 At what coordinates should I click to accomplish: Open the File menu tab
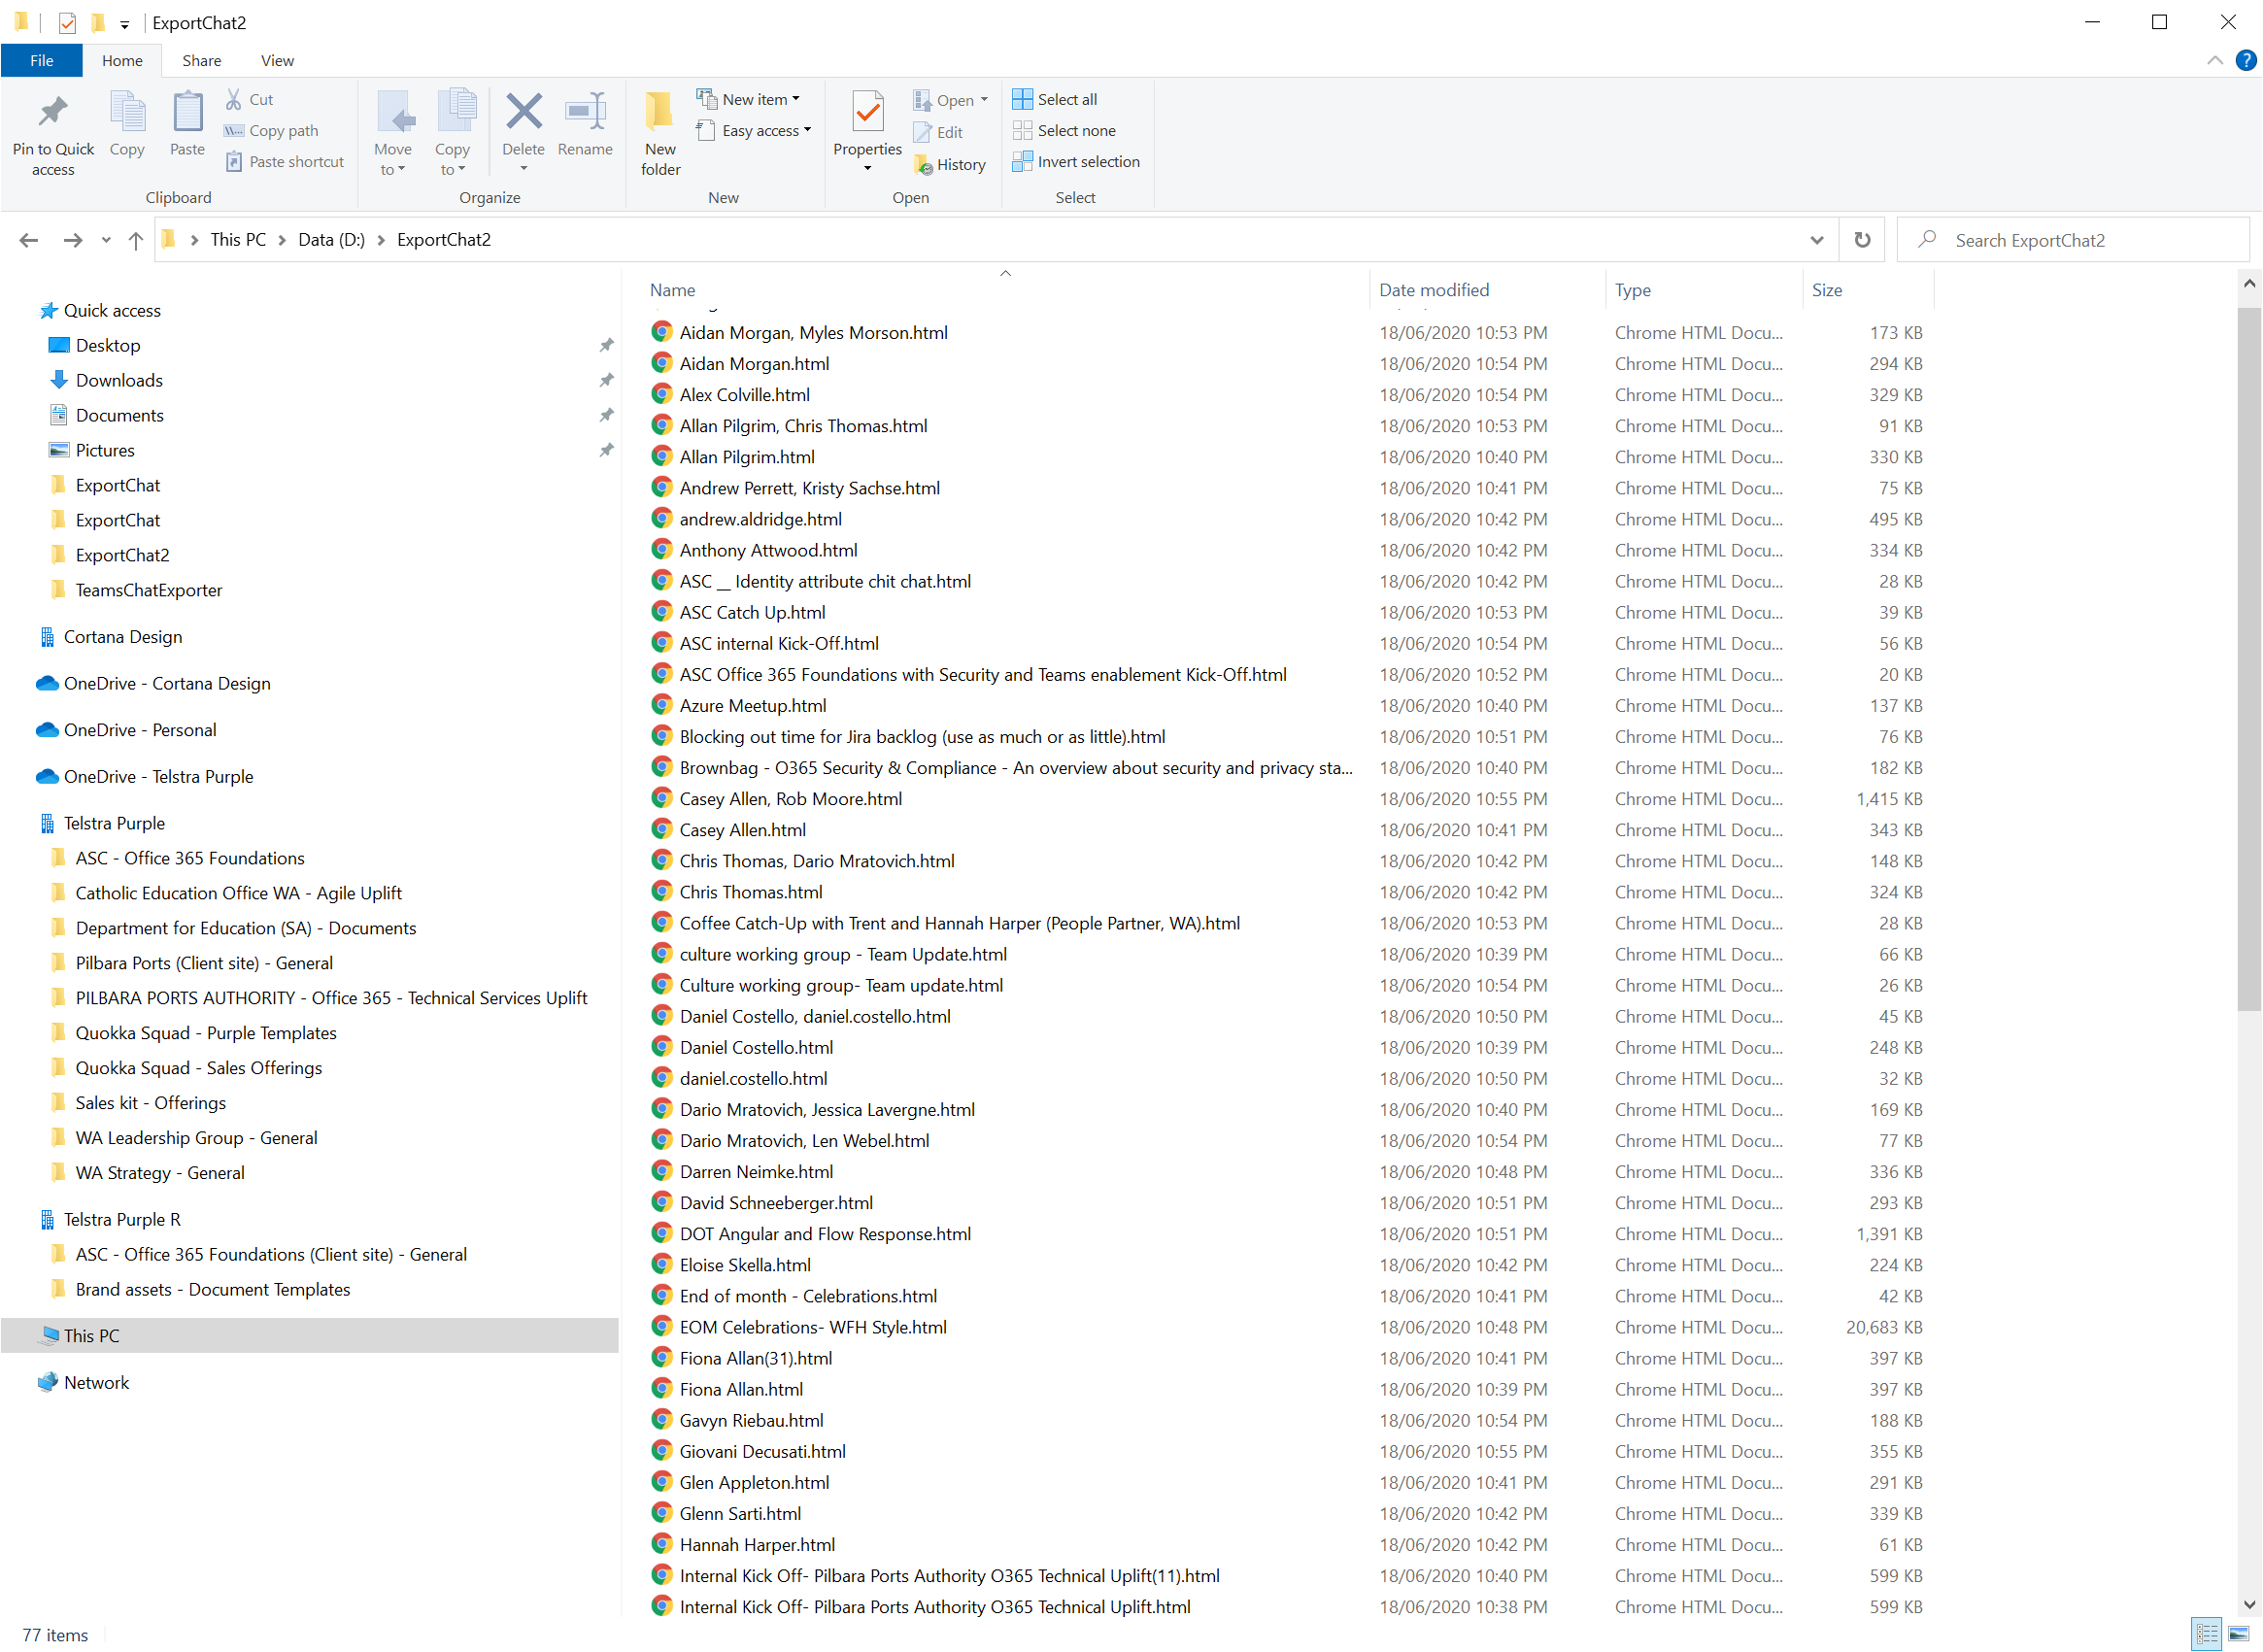(x=41, y=61)
